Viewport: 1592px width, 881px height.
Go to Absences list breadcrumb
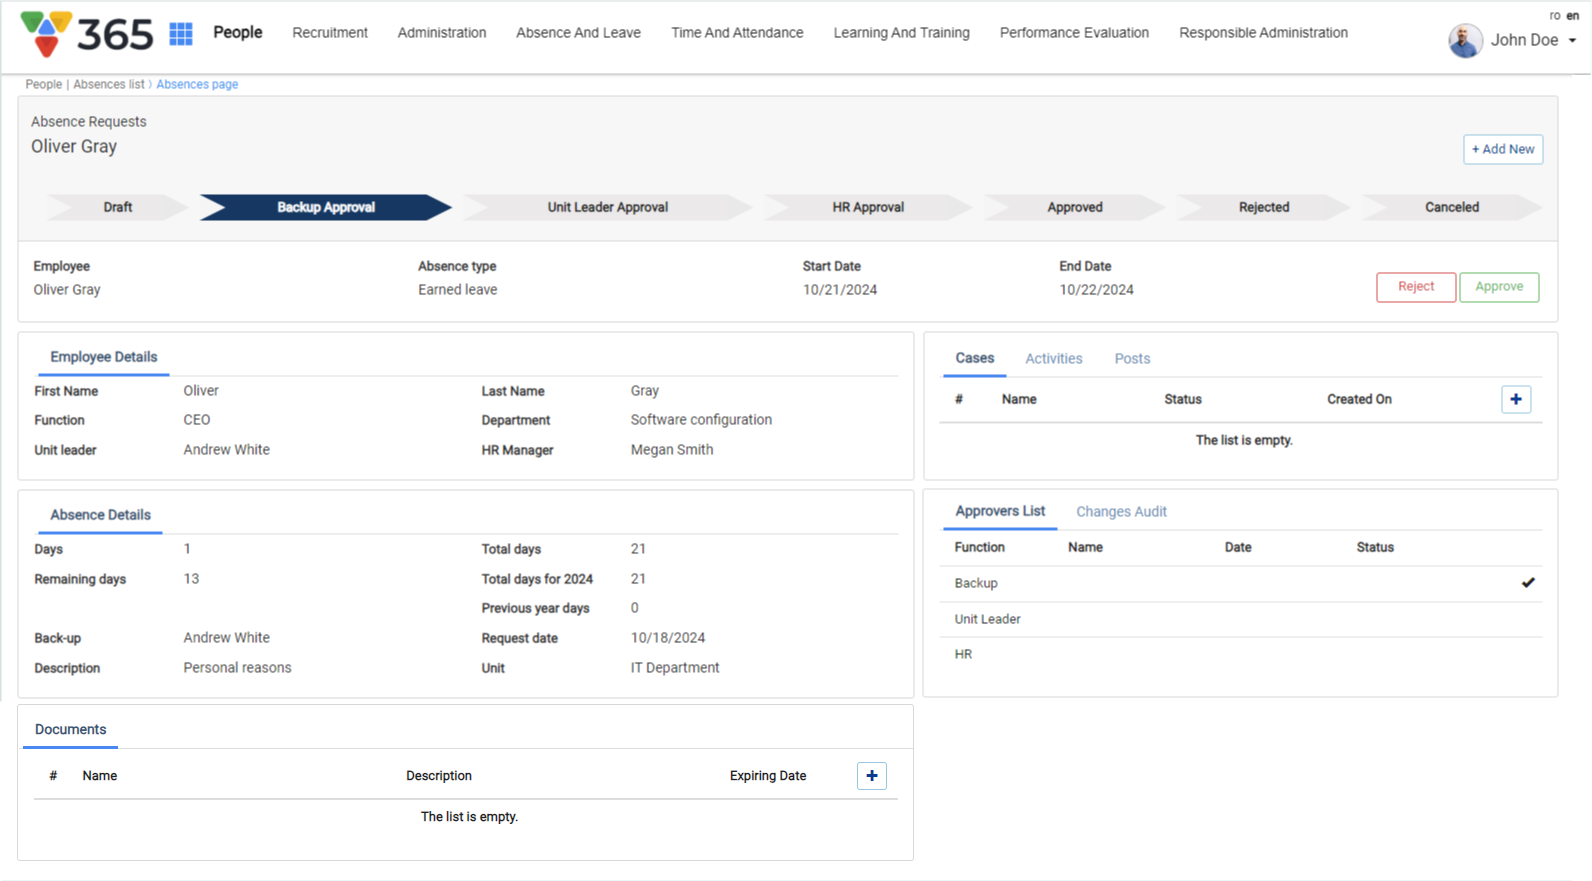[x=109, y=85]
